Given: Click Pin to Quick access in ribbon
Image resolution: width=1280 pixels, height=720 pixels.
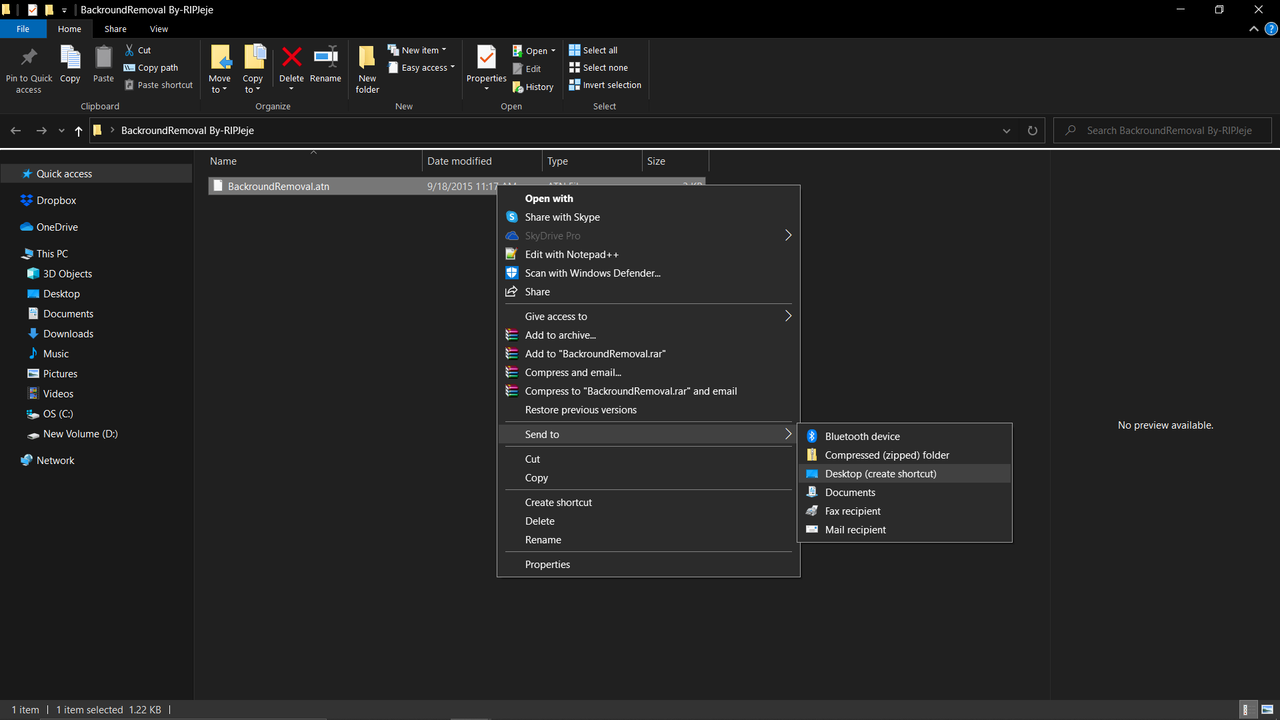Looking at the screenshot, I should pos(29,70).
